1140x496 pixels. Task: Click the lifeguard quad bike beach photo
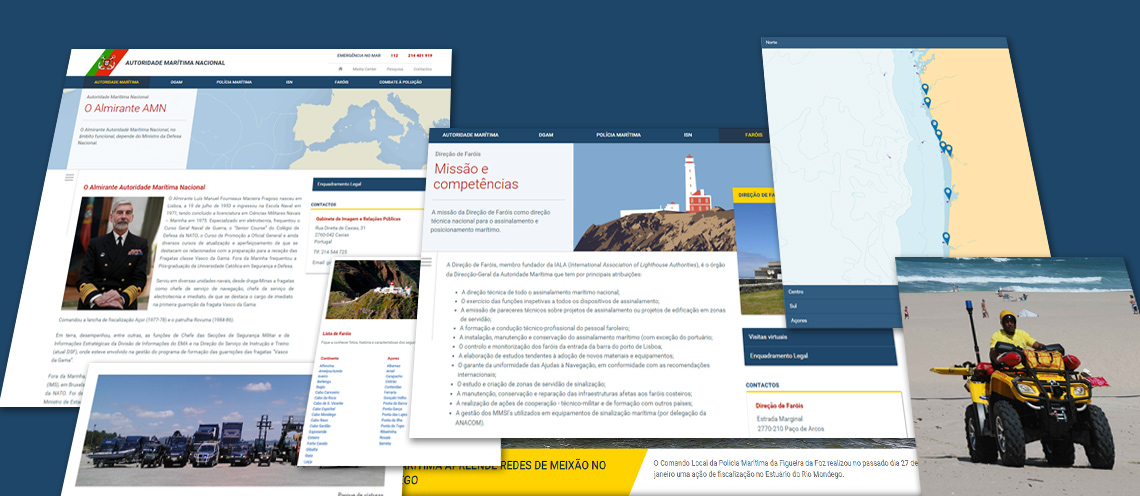pyautogui.click(x=1018, y=375)
